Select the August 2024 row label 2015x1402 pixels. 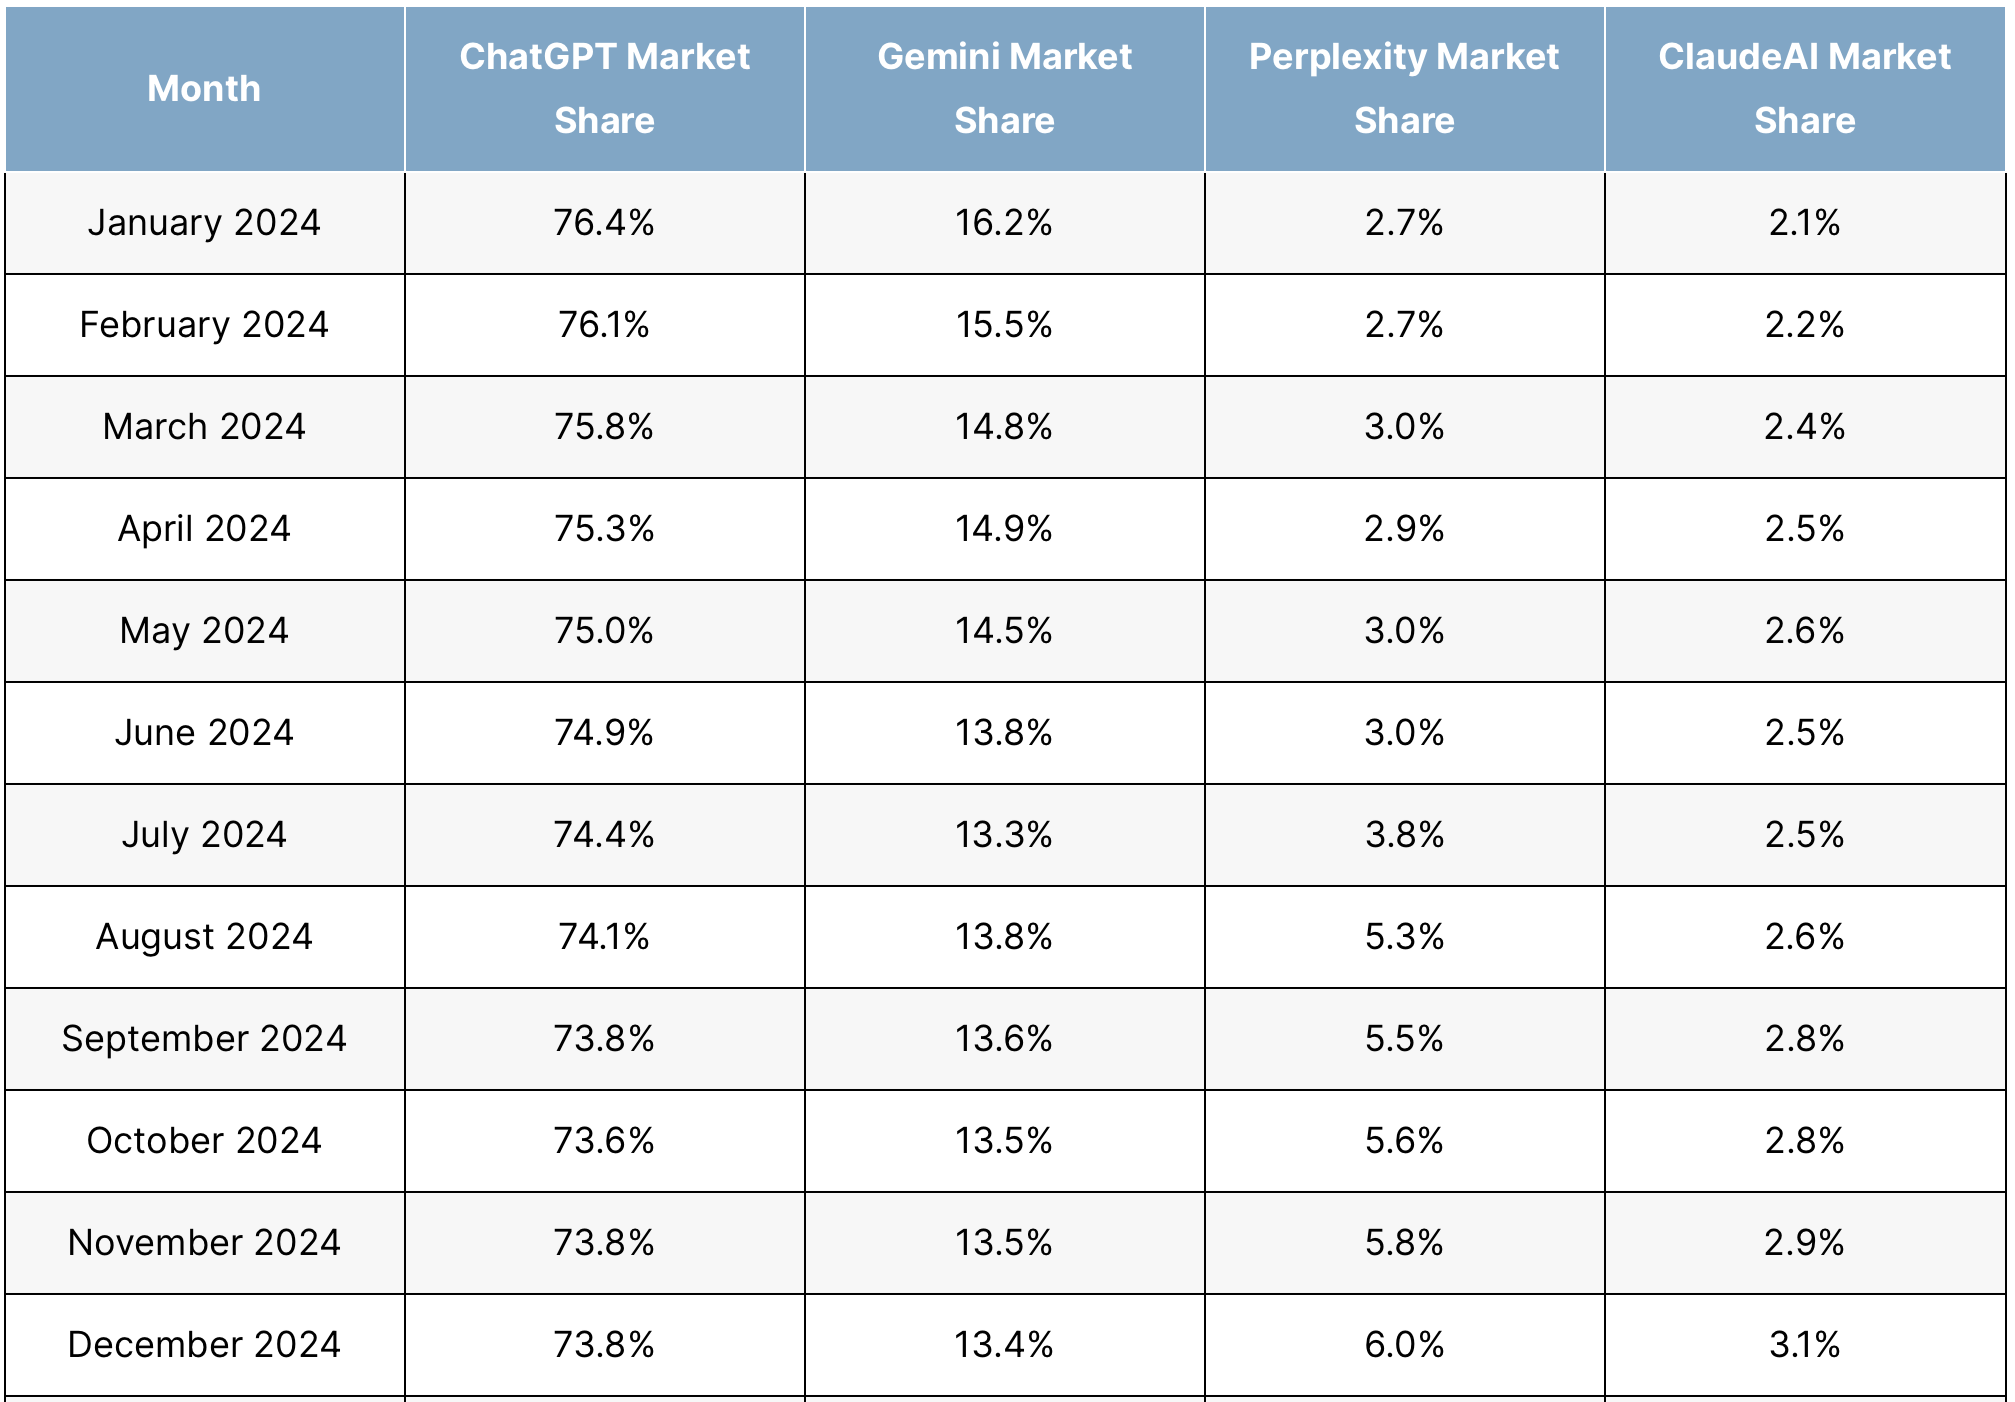coord(204,937)
